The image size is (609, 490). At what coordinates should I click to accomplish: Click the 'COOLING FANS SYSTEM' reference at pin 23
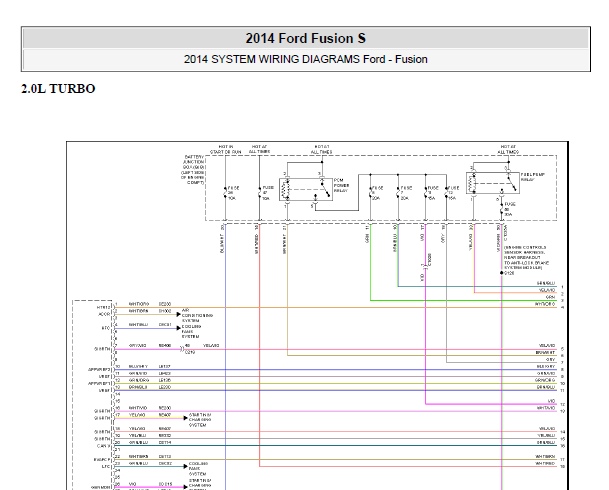click(x=198, y=469)
